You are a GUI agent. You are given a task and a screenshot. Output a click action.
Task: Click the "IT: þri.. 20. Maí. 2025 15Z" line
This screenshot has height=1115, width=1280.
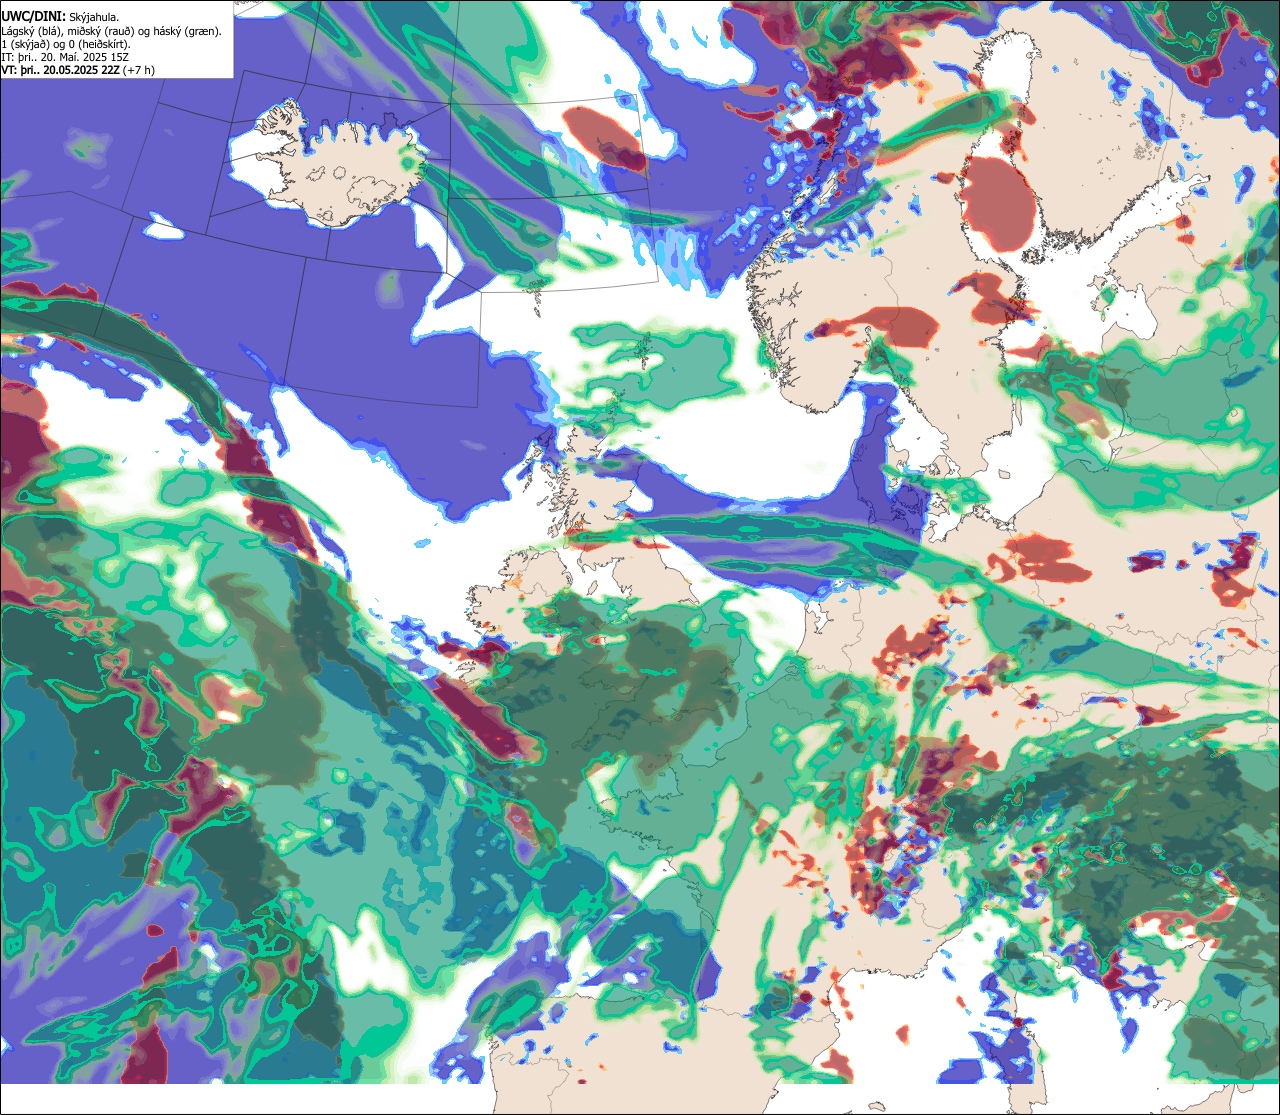(x=65, y=57)
